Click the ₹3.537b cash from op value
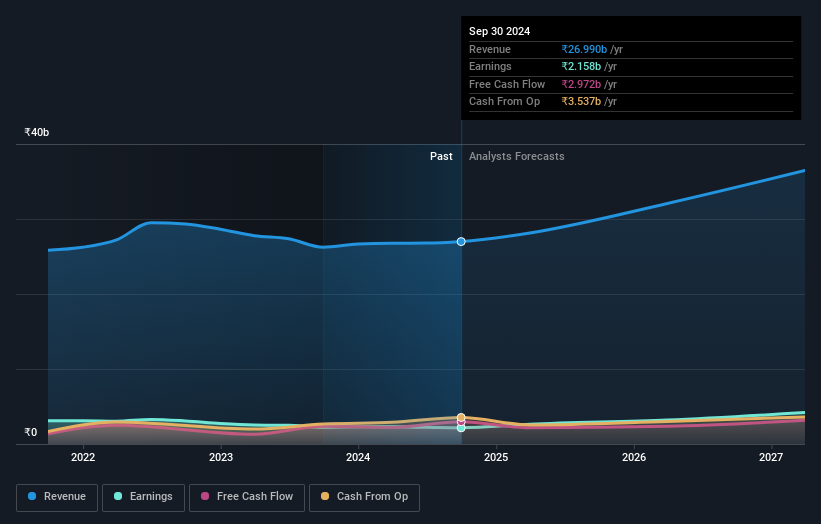 pos(581,102)
